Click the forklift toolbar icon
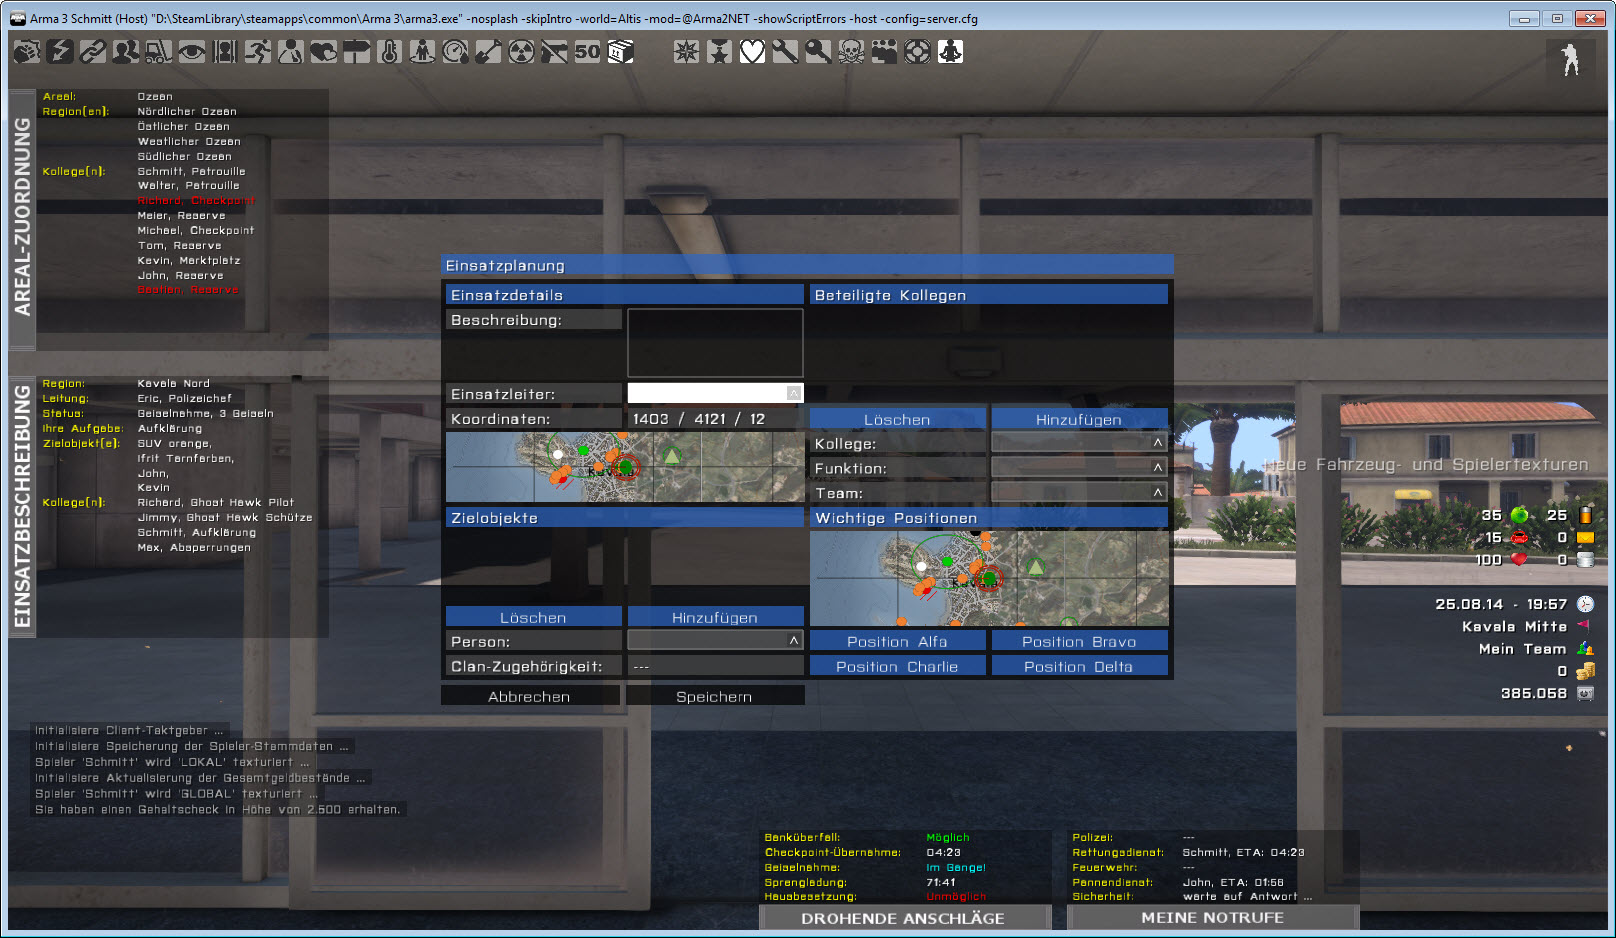The height and width of the screenshot is (938, 1616). click(x=159, y=52)
